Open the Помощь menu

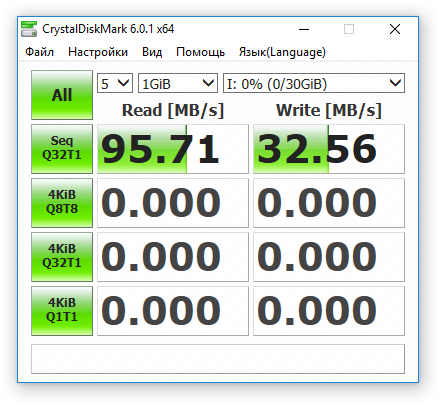(x=200, y=52)
